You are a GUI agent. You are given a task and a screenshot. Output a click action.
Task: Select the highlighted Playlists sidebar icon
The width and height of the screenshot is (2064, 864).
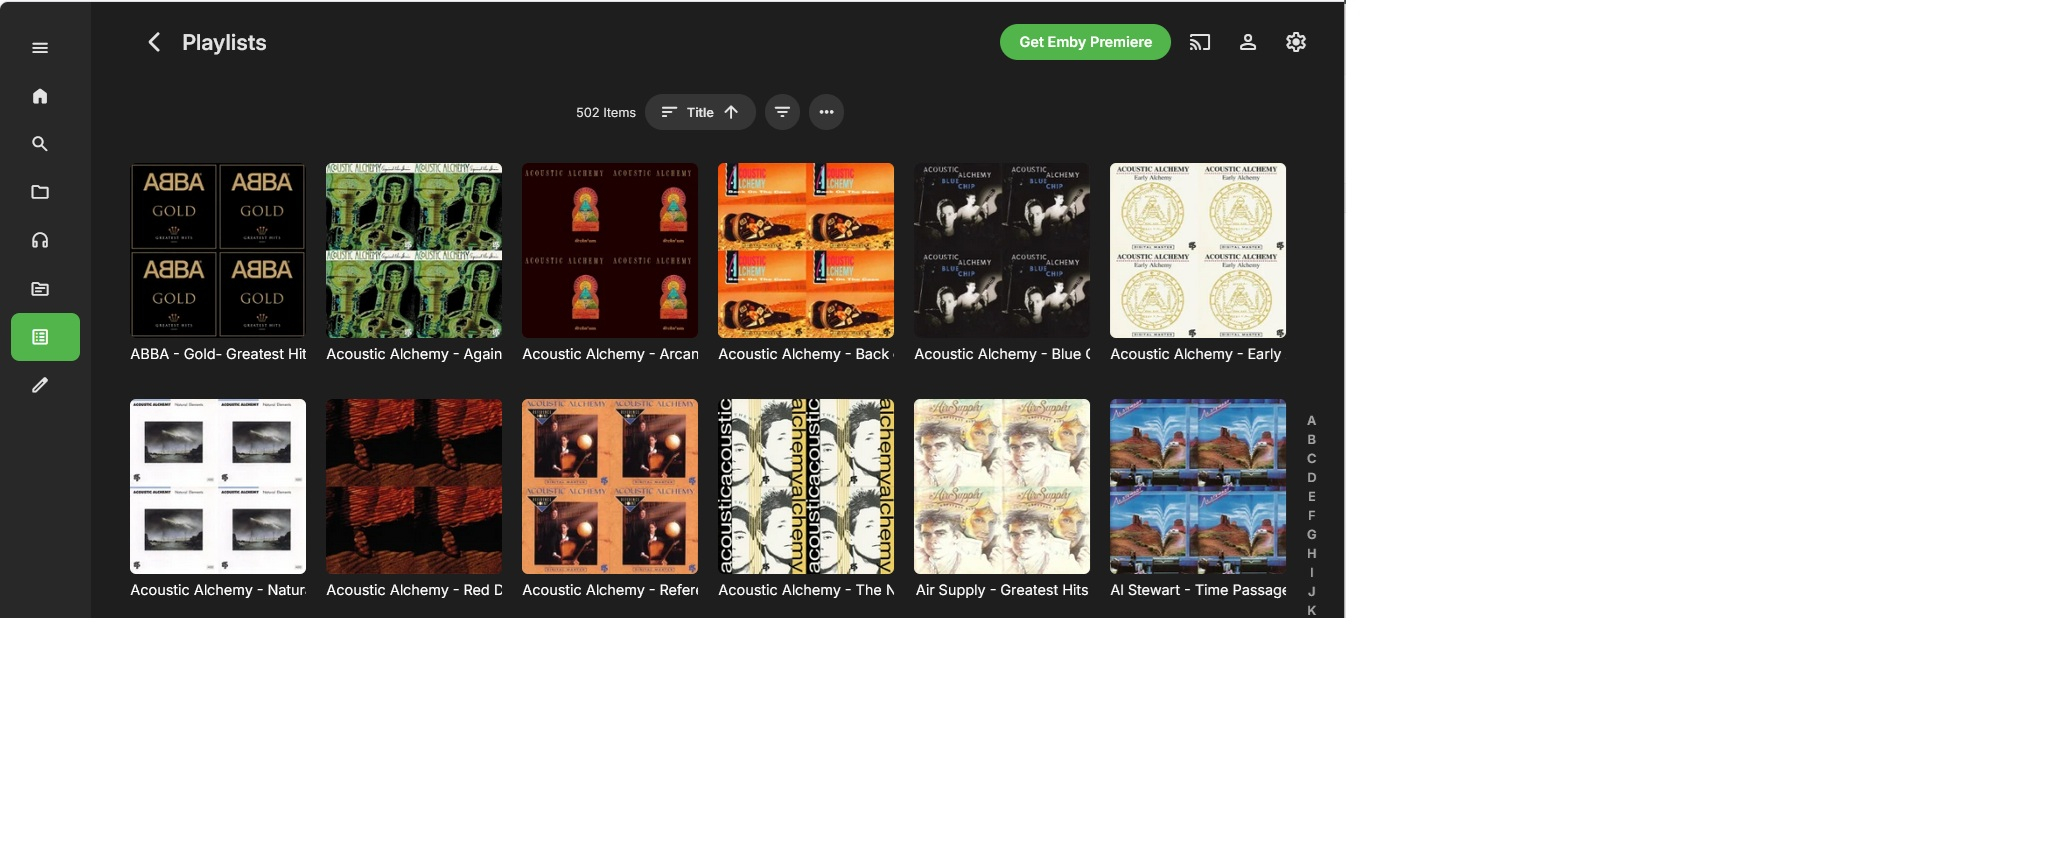coord(45,337)
